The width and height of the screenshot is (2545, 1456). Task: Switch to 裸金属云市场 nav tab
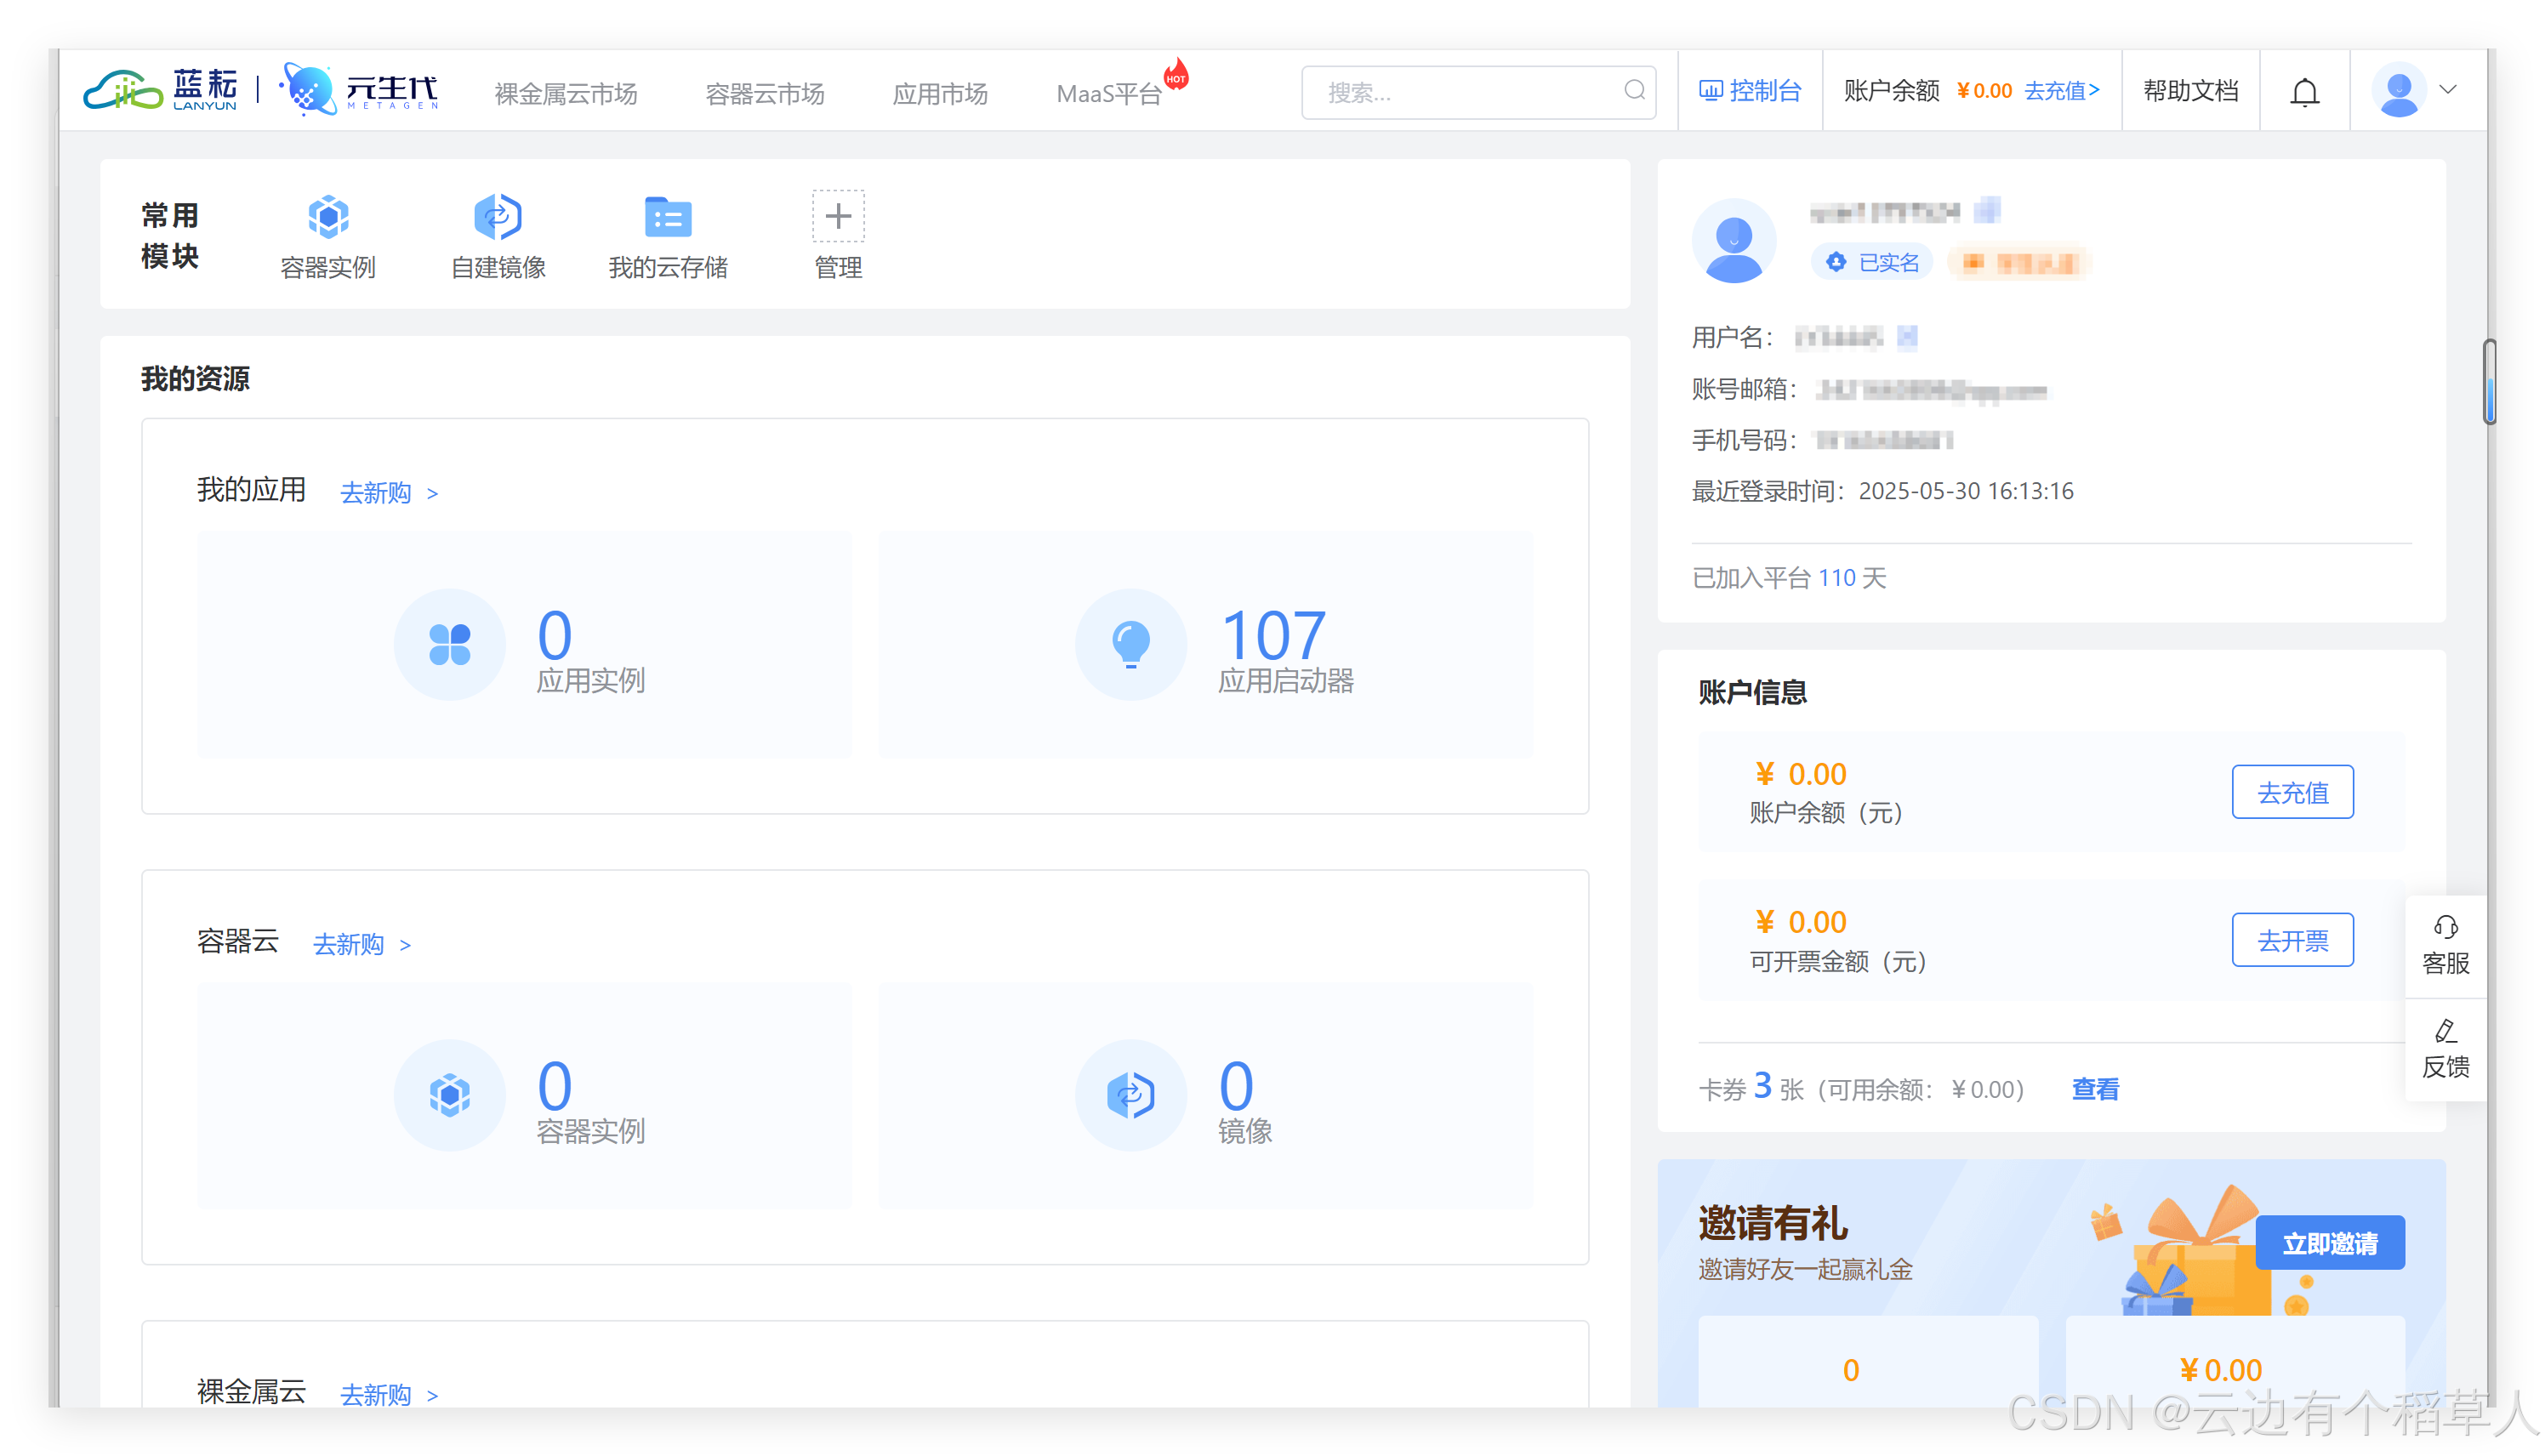click(565, 94)
